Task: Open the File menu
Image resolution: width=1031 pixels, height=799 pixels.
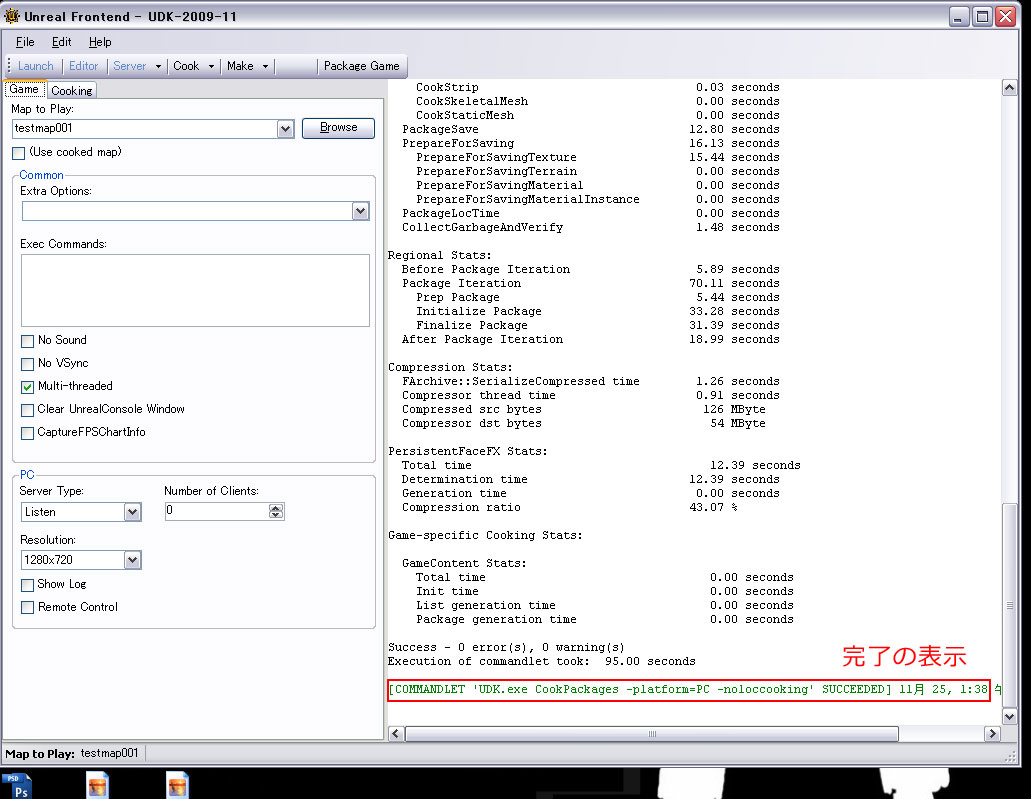Action: [x=25, y=42]
